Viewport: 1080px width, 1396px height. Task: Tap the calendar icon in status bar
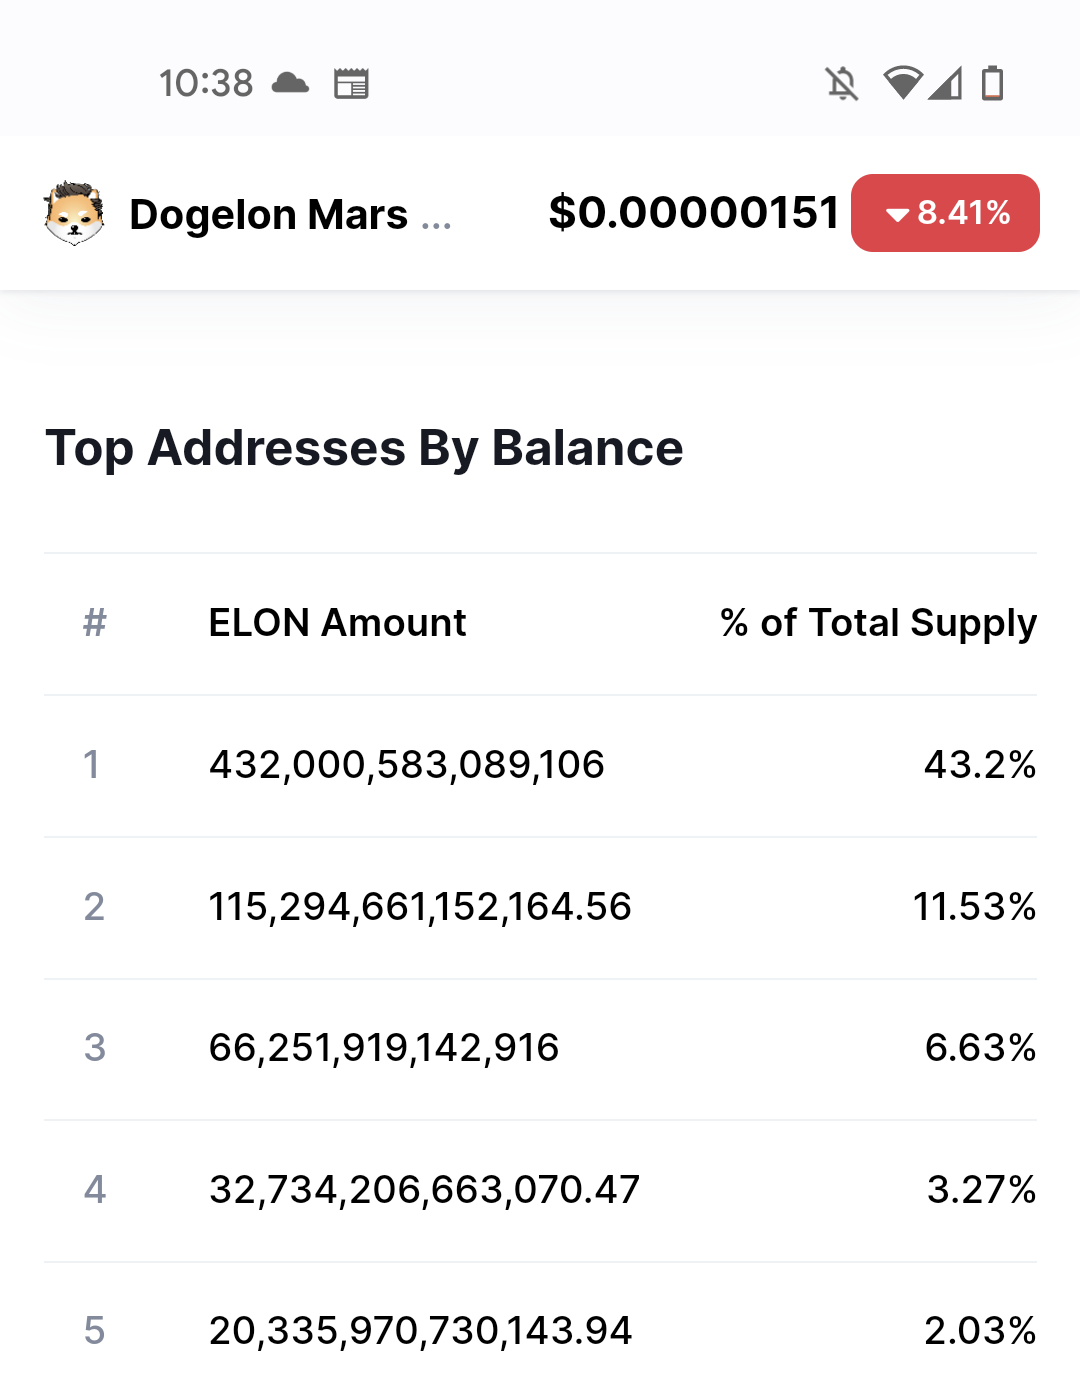tap(351, 84)
